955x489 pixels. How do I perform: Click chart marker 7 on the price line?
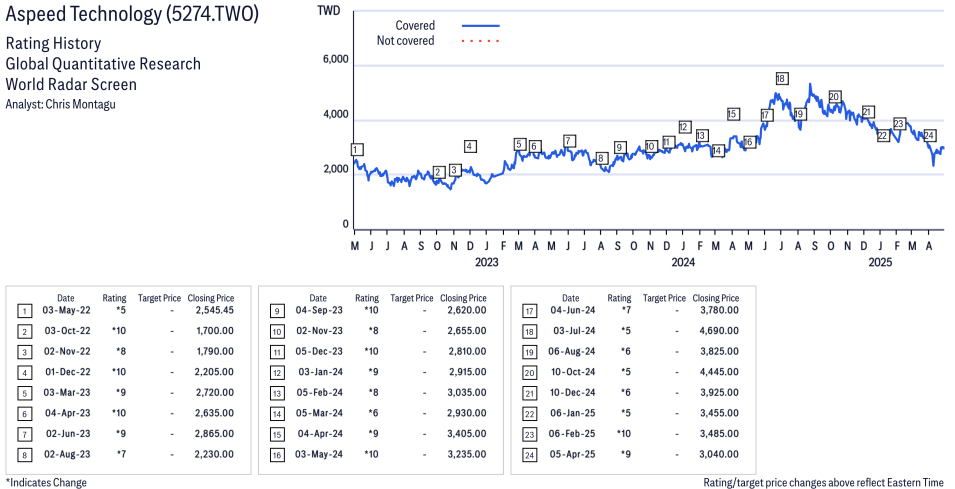(x=569, y=141)
